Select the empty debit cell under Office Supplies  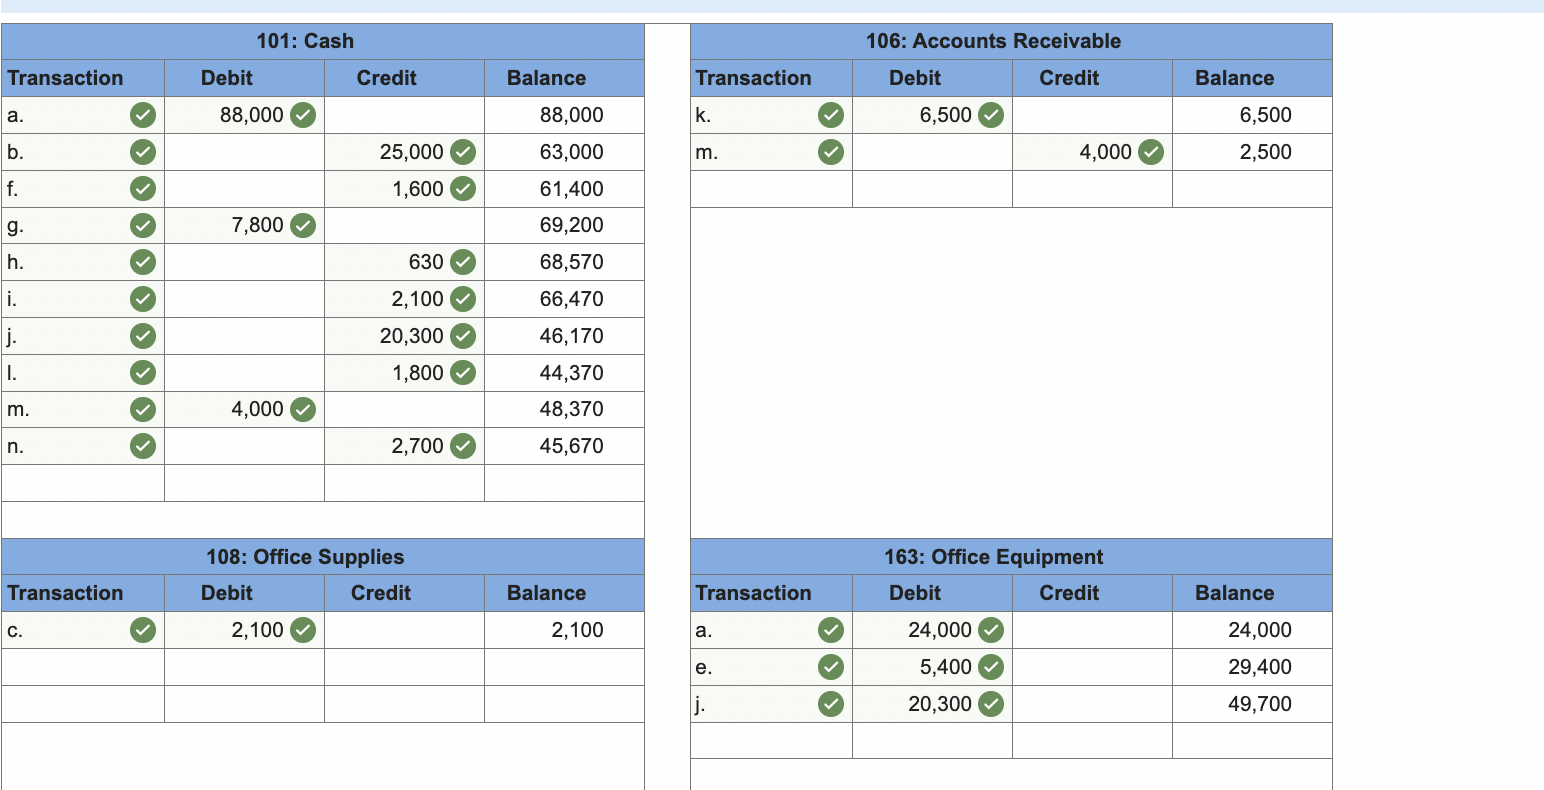pos(243,667)
